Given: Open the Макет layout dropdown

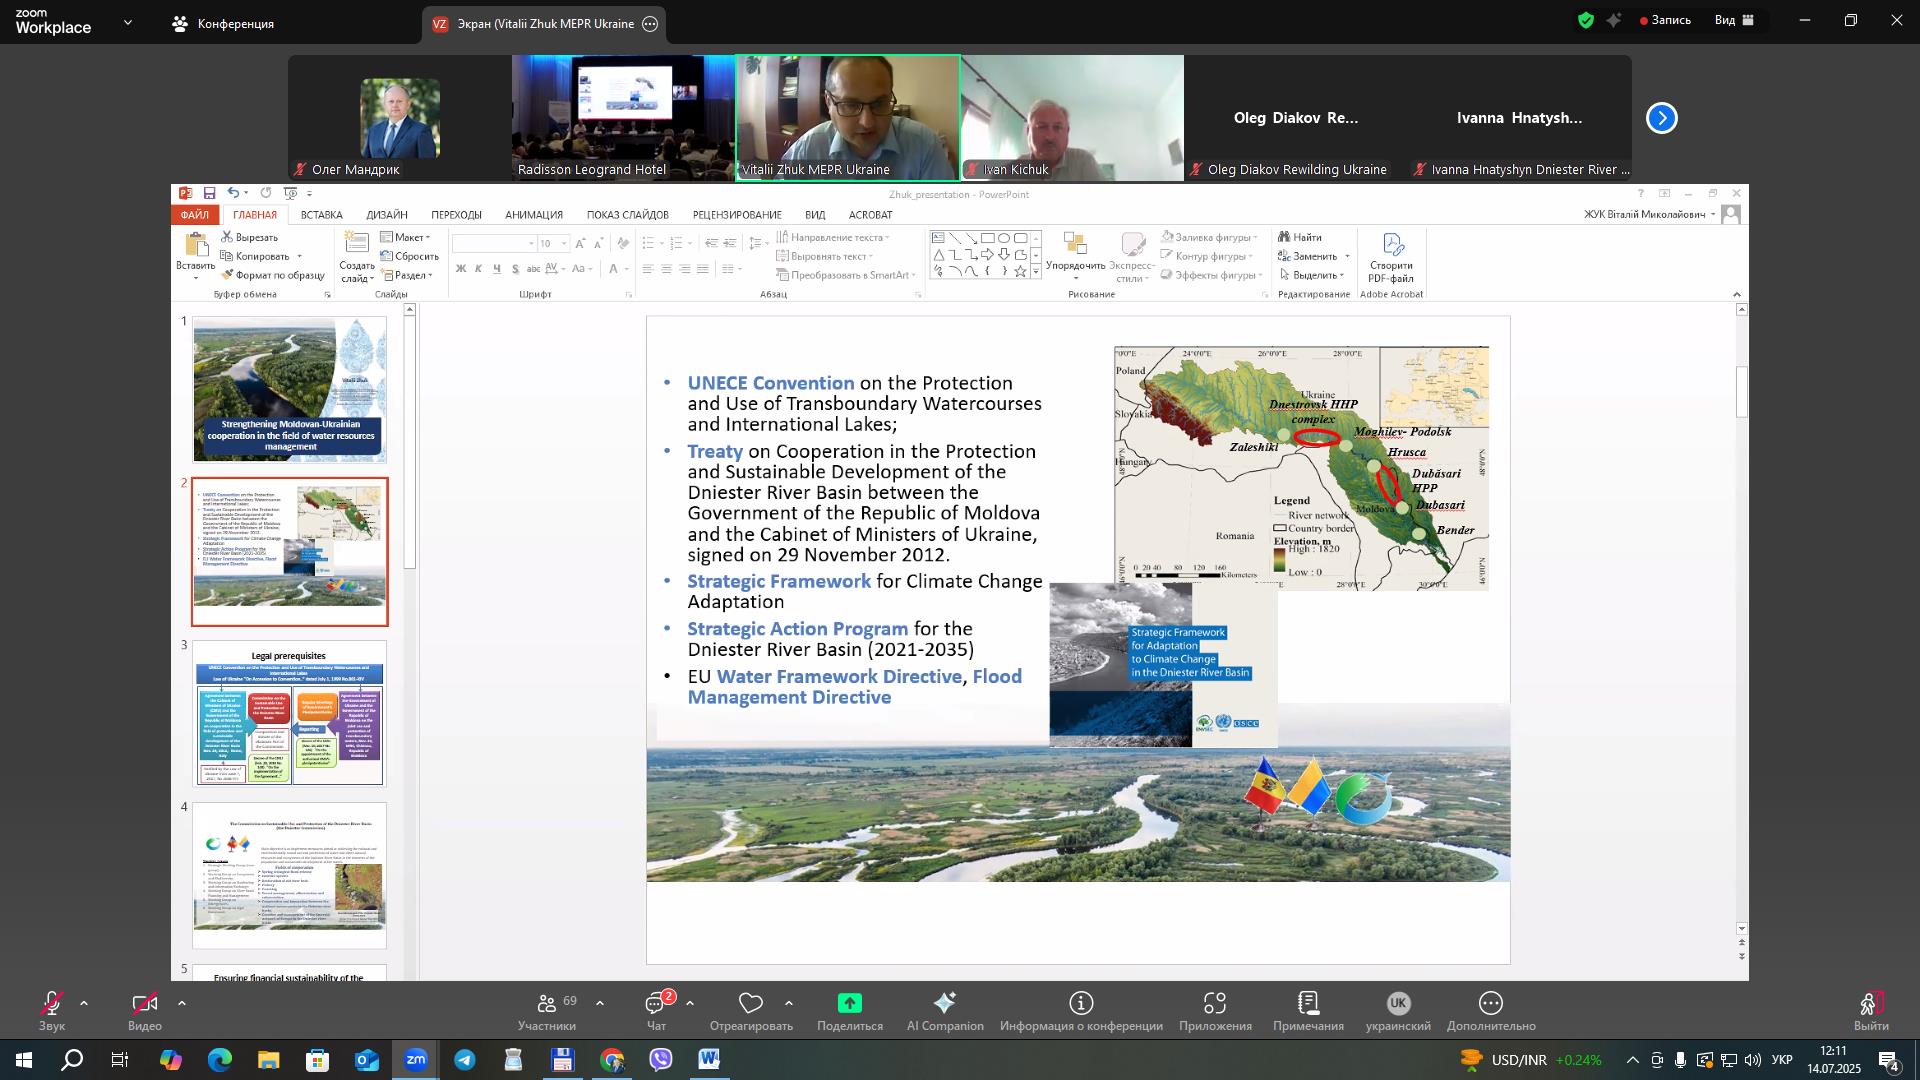Looking at the screenshot, I should pos(406,237).
